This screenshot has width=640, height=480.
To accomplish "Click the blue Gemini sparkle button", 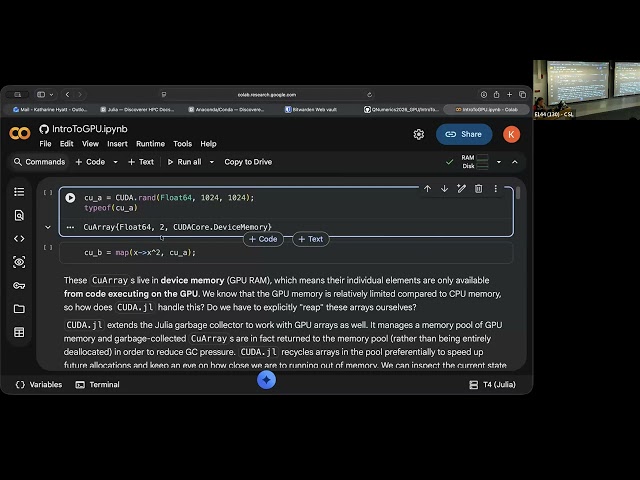I will pyautogui.click(x=267, y=380).
